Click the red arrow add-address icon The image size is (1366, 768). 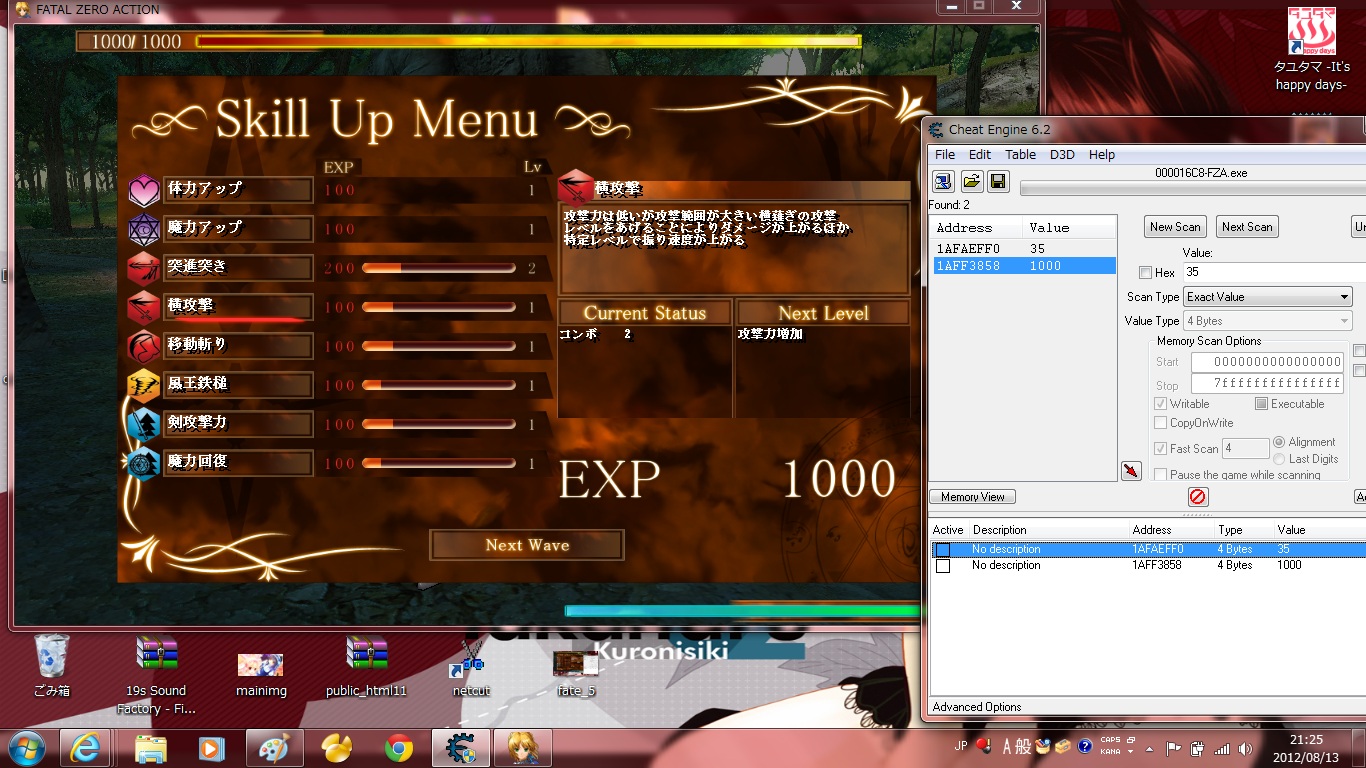point(1131,471)
